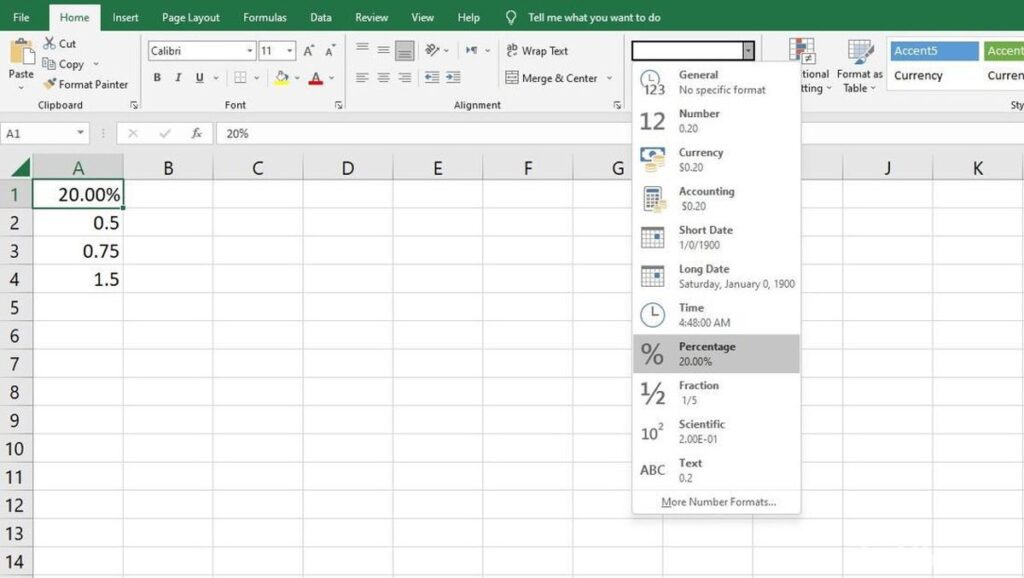Select cell A3 containing 0.75
This screenshot has height=578, width=1024.
tap(78, 251)
